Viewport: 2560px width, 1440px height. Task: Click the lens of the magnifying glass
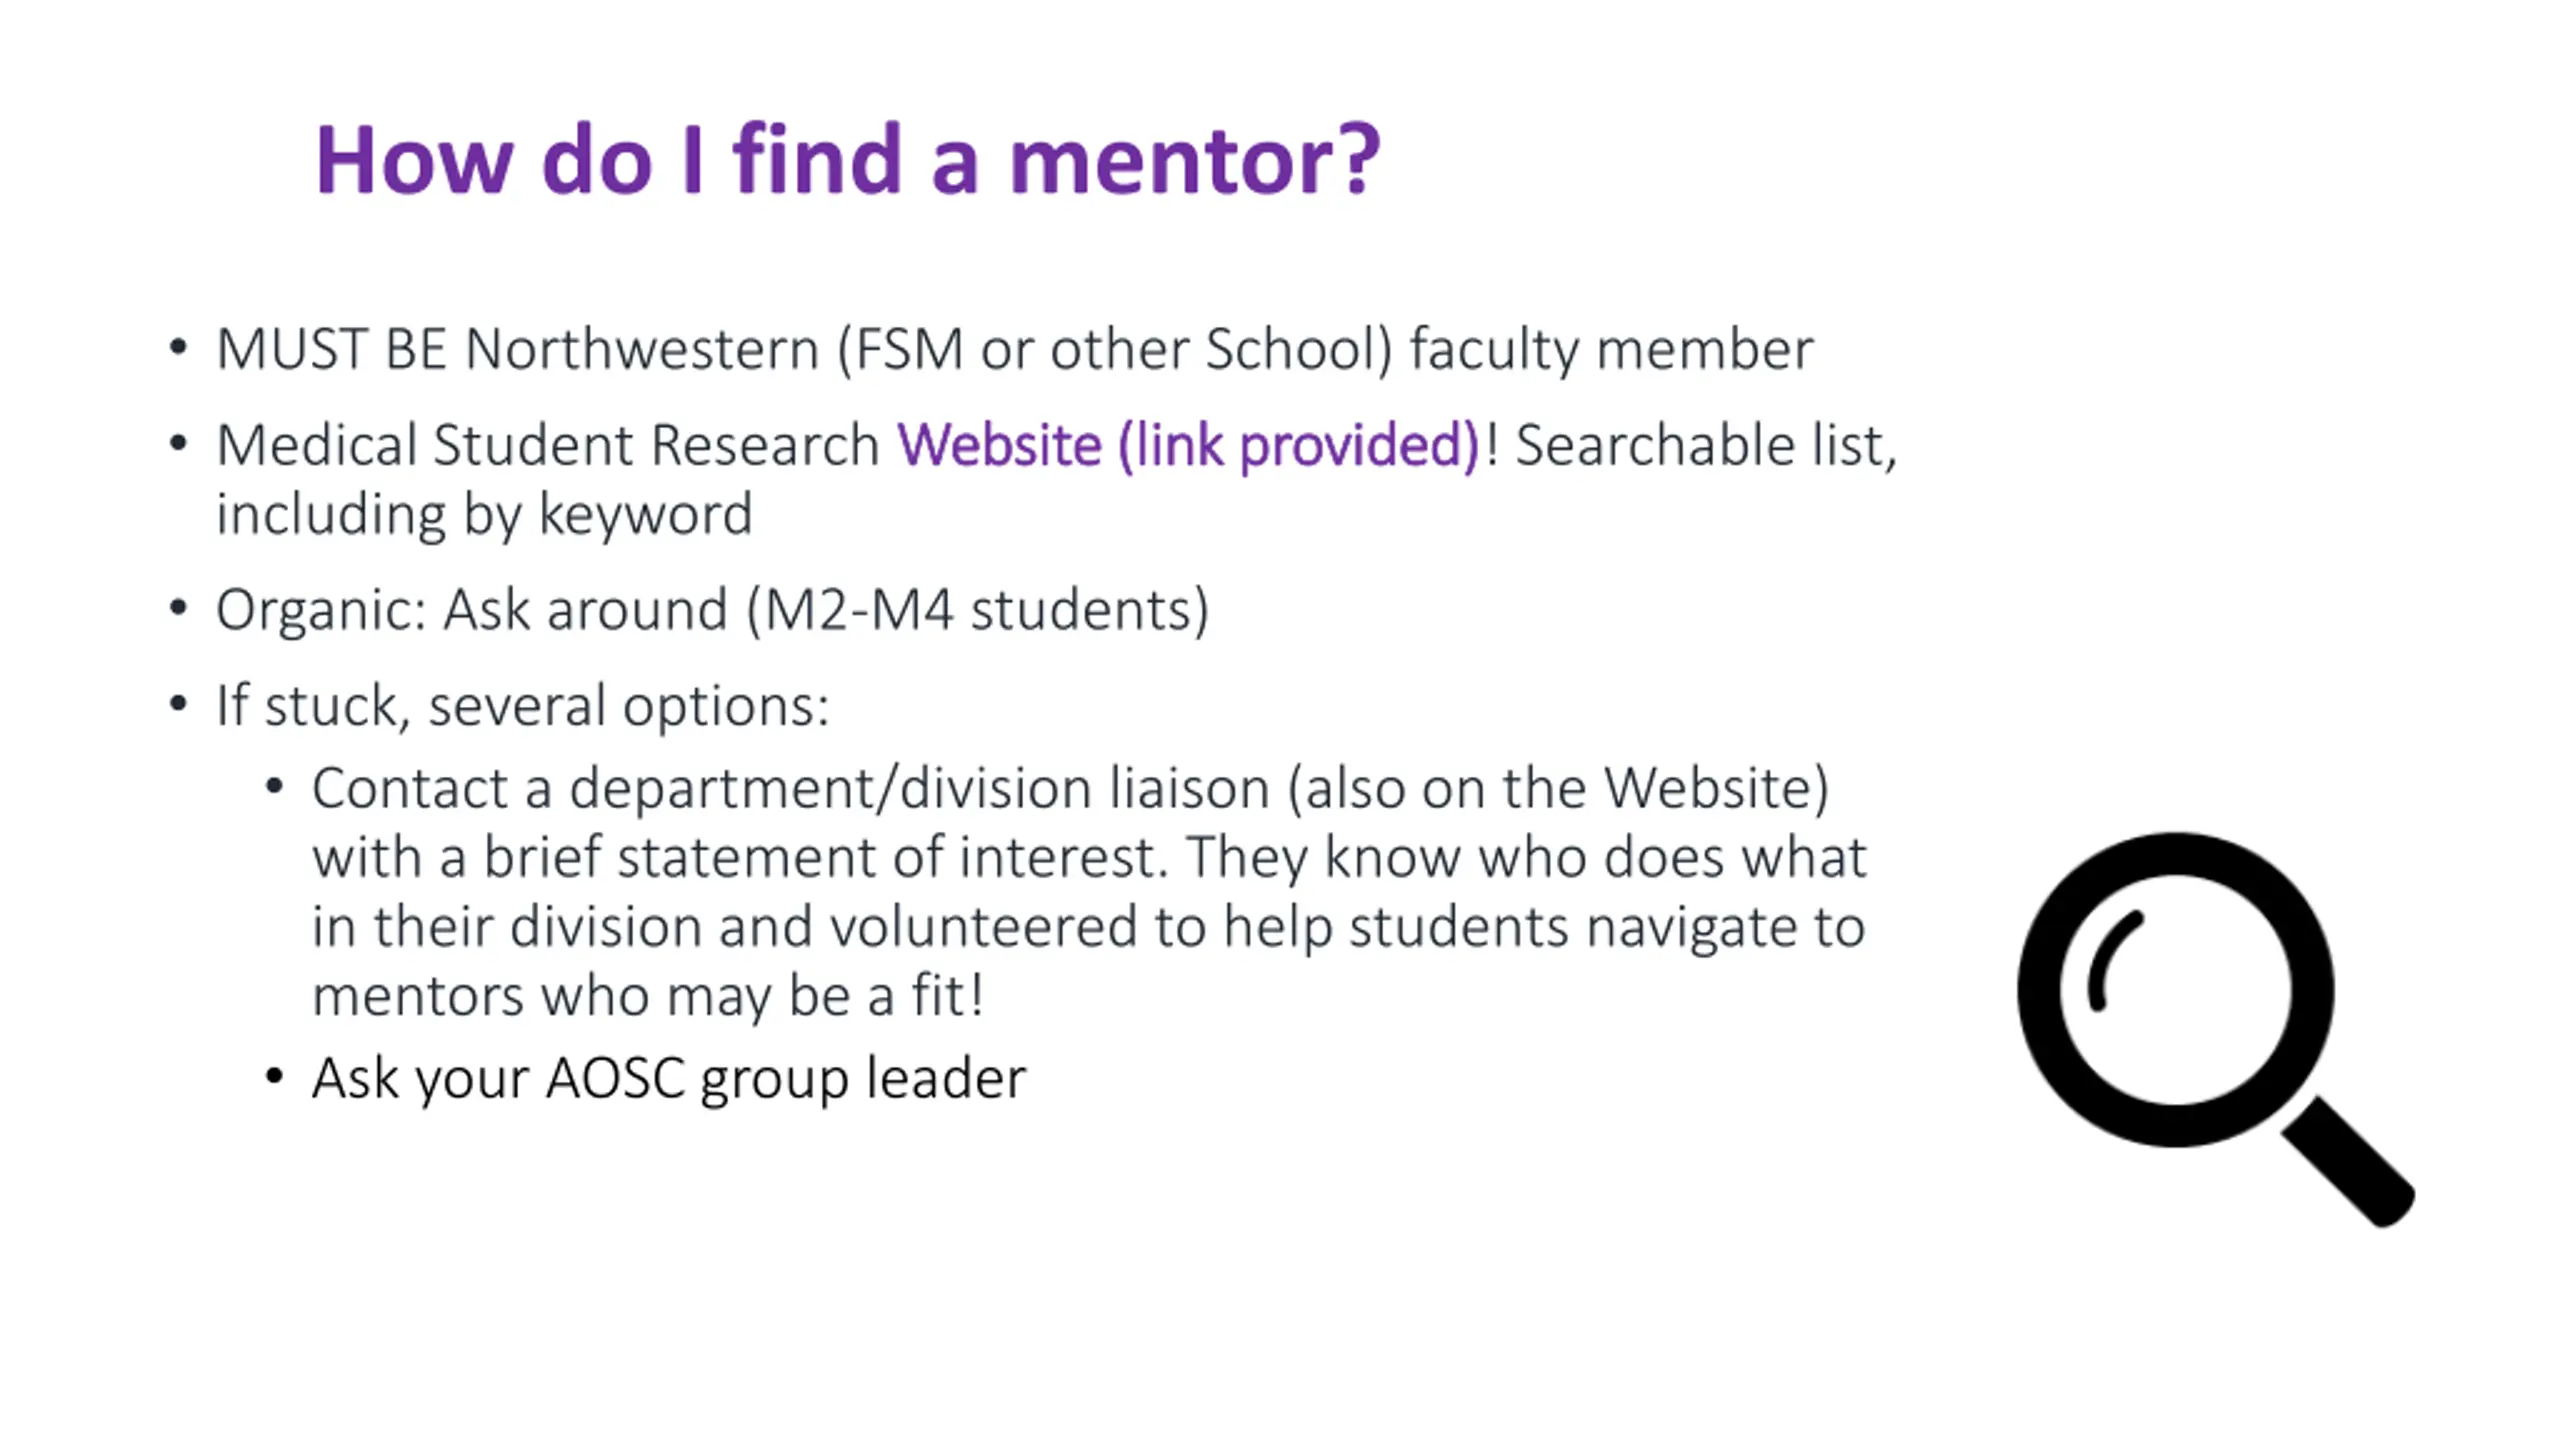[2175, 989]
